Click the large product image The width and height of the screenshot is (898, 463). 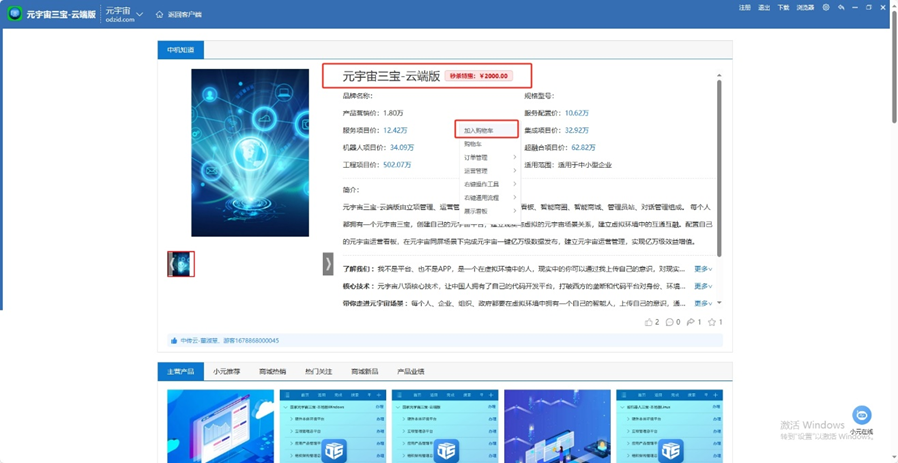(x=250, y=152)
